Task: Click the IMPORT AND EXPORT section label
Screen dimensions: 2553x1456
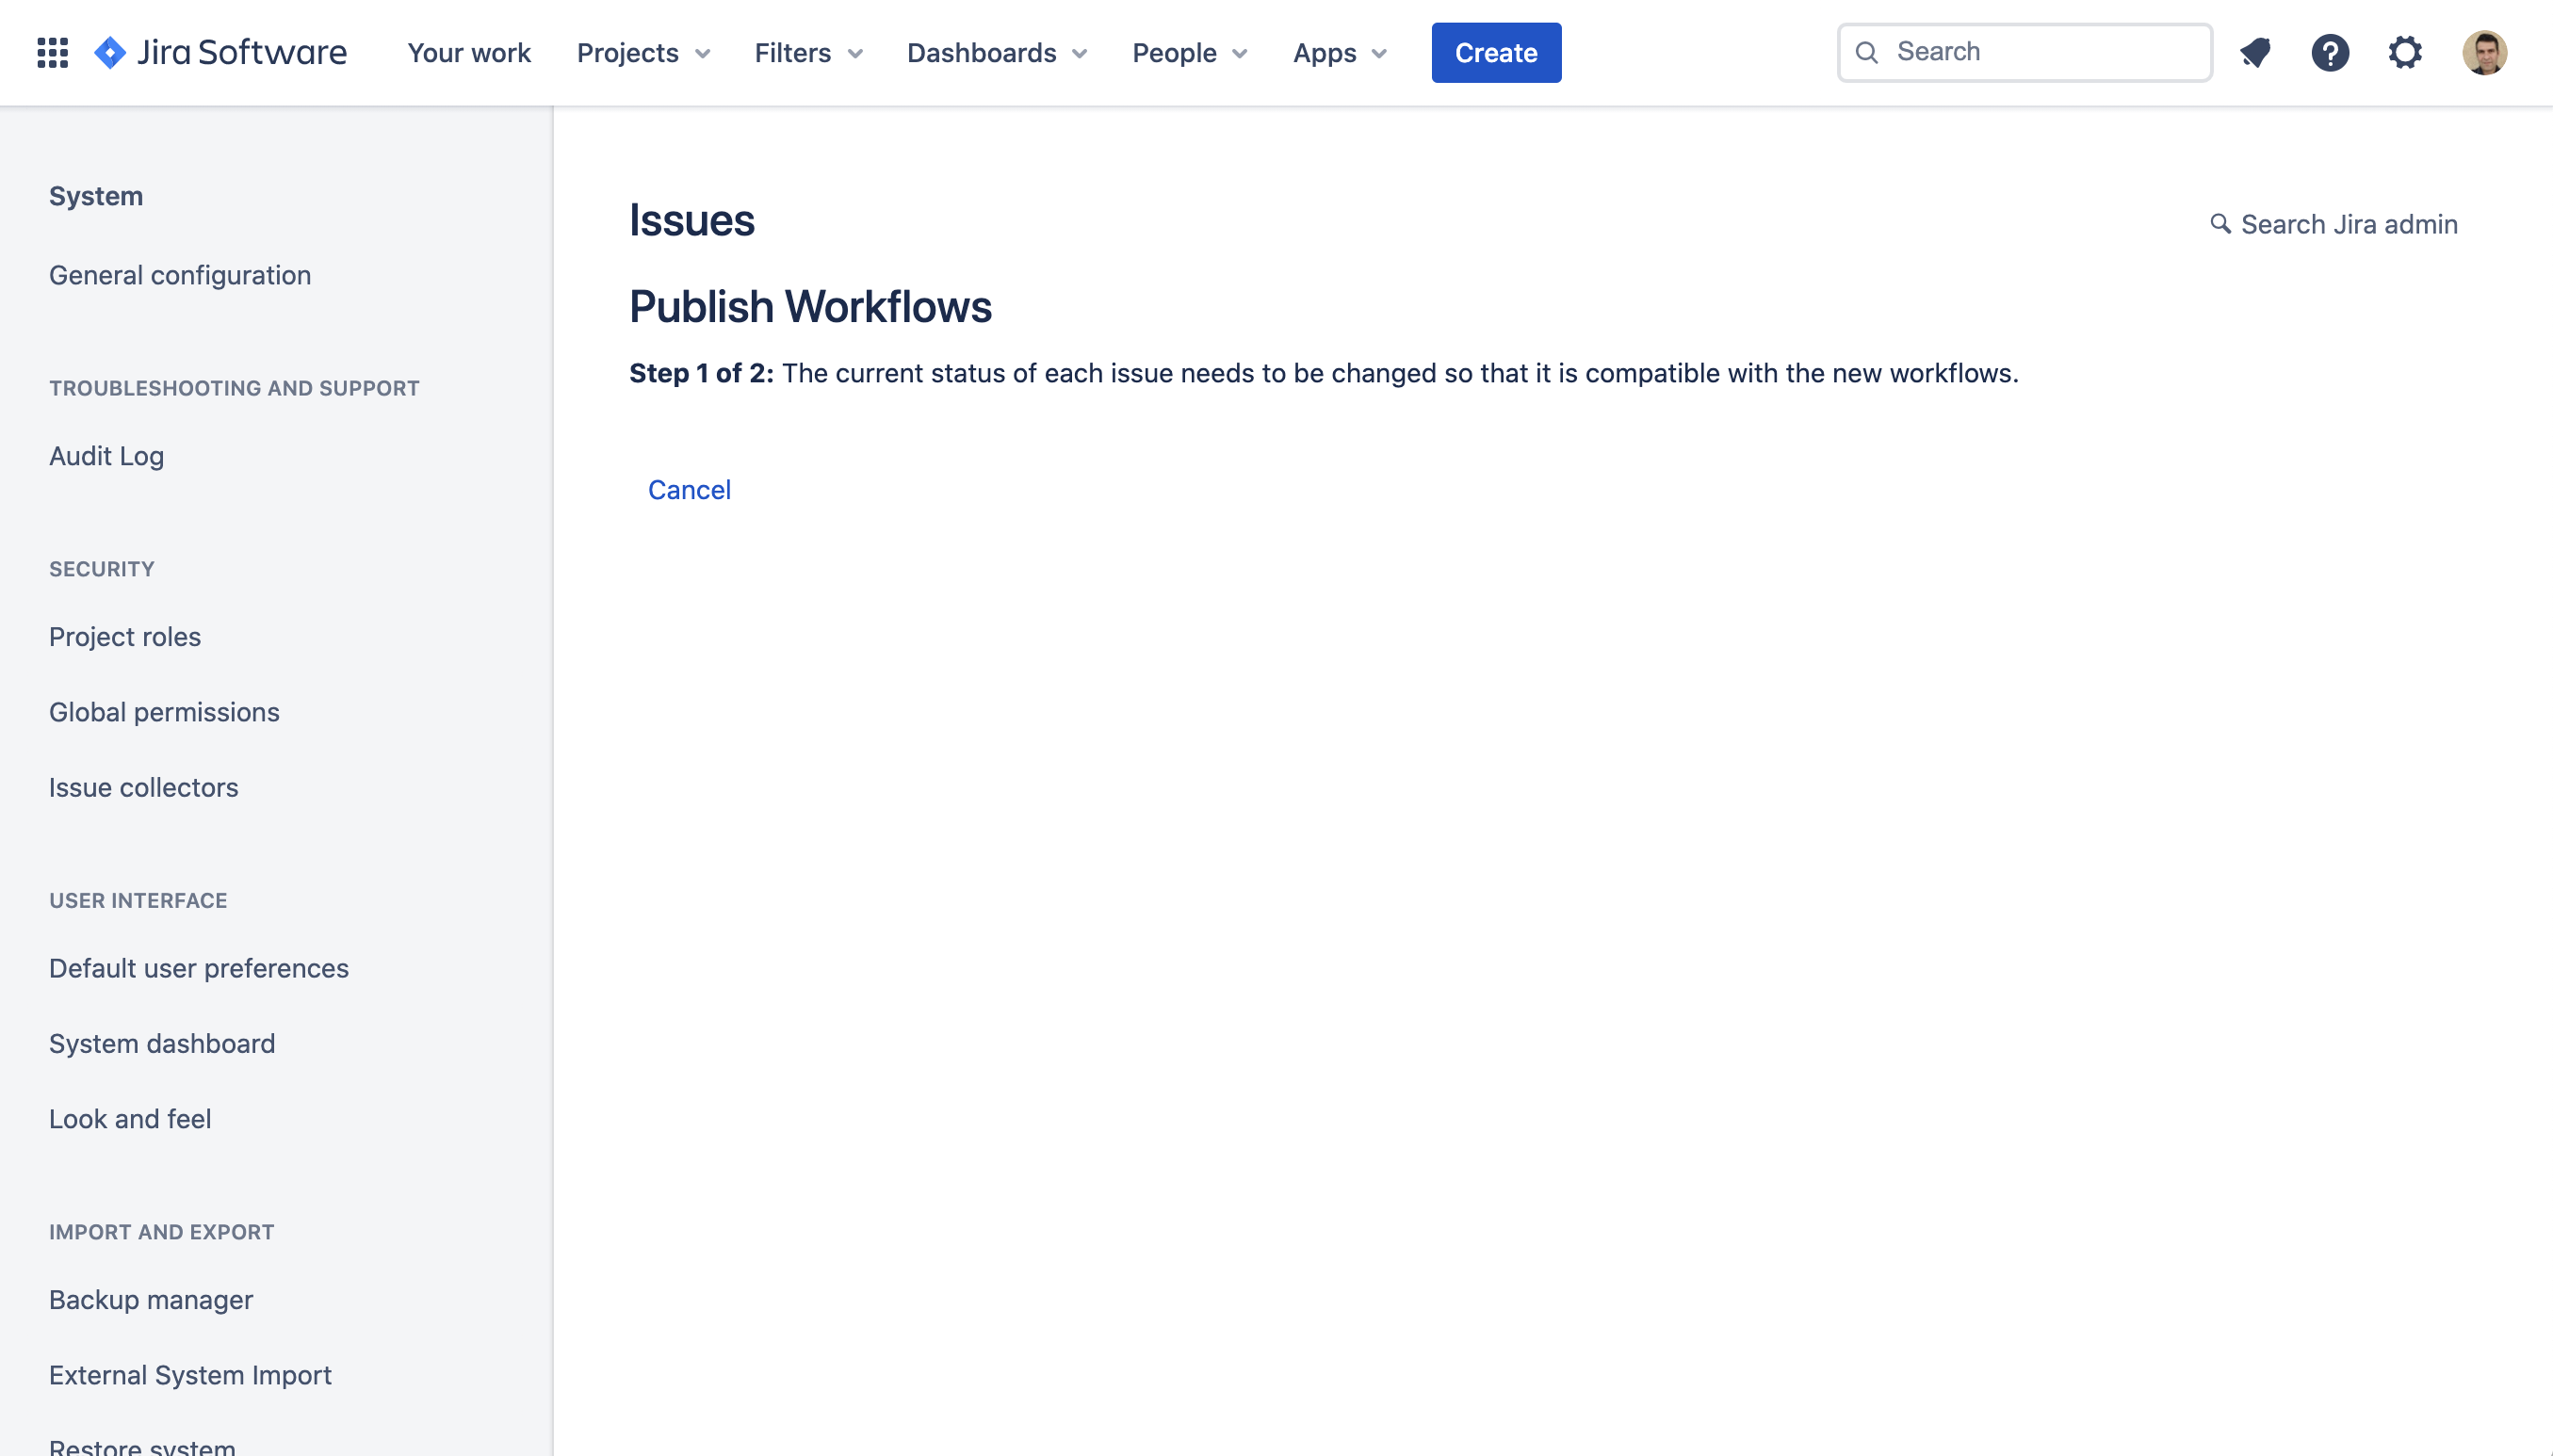Action: 162,1232
